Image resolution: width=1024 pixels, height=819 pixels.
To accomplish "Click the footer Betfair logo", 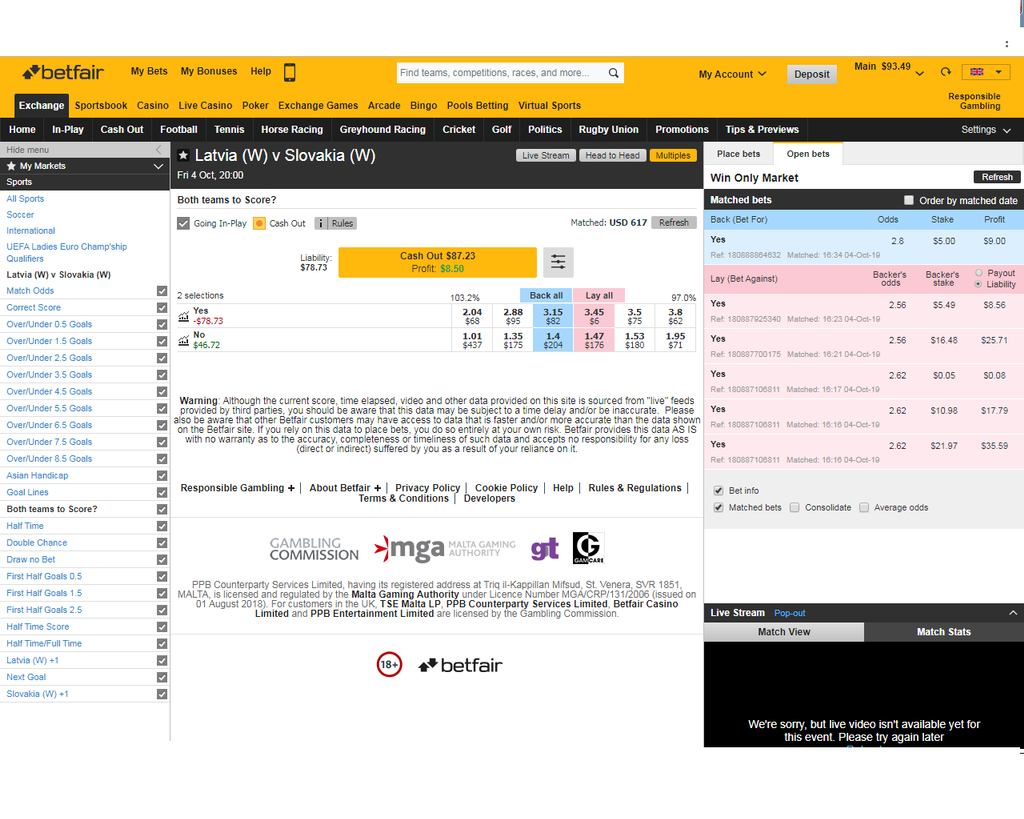I will 460,665.
